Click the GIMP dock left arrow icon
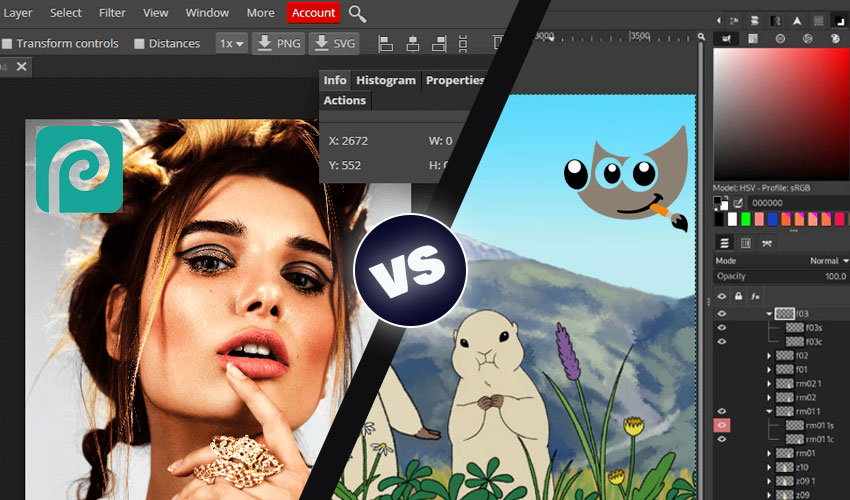The image size is (850, 500). pos(719,21)
